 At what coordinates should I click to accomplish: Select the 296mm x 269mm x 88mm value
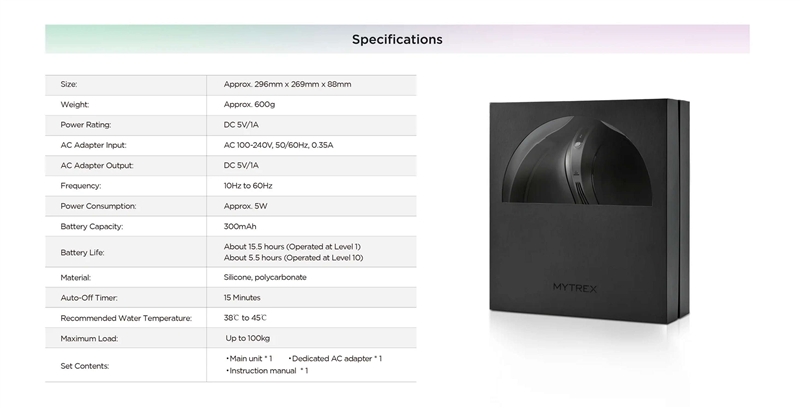[x=288, y=85]
